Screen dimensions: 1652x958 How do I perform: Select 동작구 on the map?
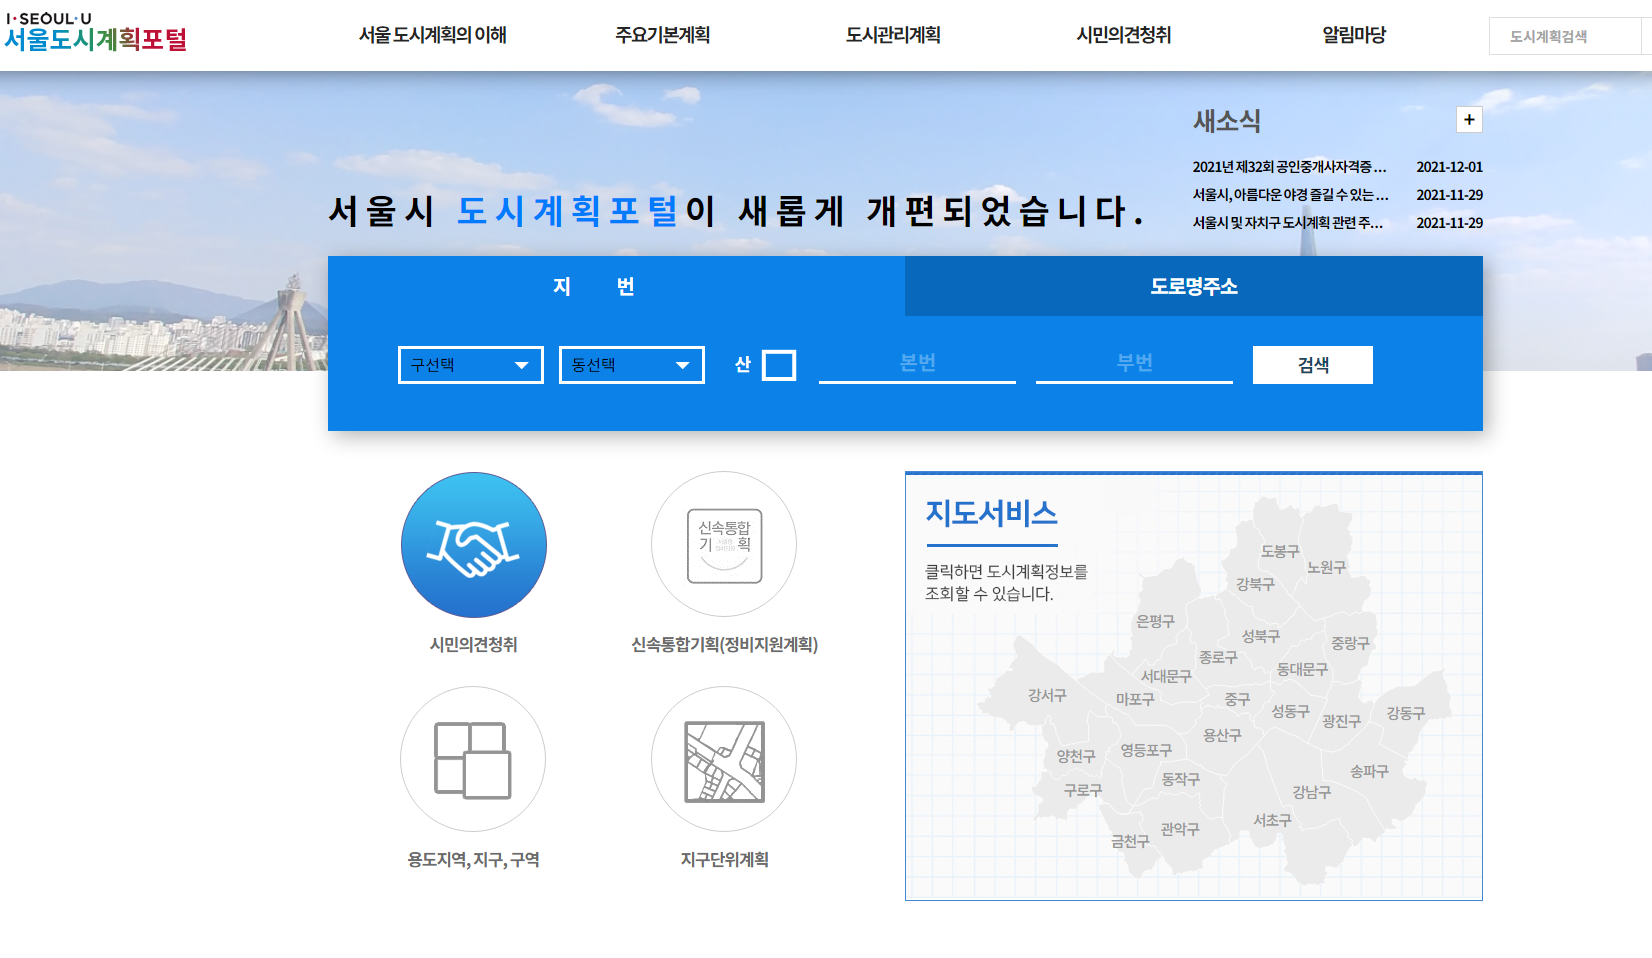click(x=1180, y=779)
